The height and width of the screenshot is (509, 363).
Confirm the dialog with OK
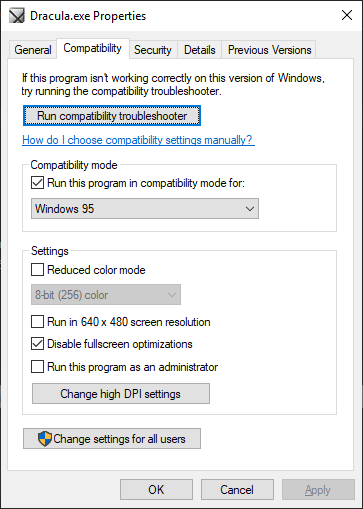tap(156, 490)
